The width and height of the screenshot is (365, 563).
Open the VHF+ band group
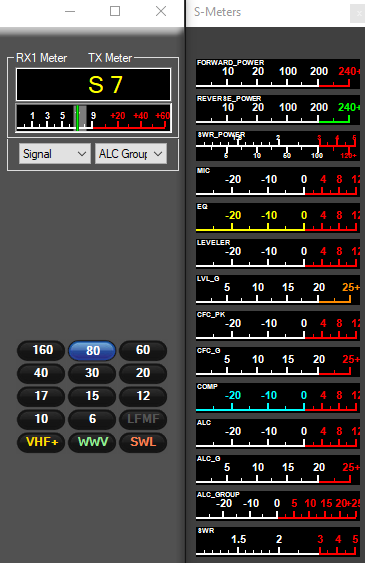click(x=41, y=442)
